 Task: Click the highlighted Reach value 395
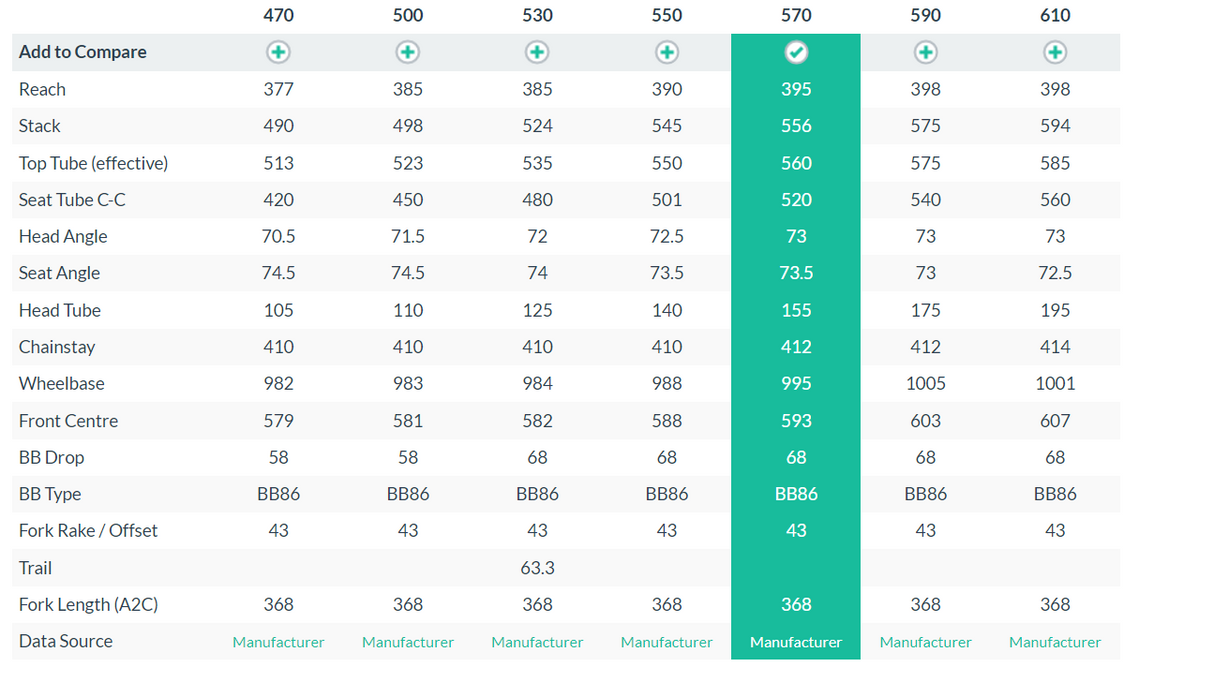(796, 89)
